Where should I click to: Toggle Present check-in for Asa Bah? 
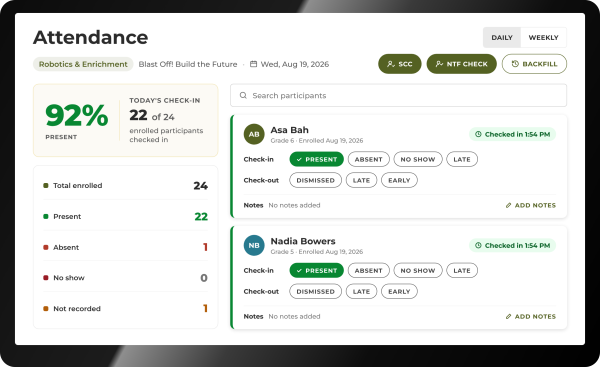point(316,159)
